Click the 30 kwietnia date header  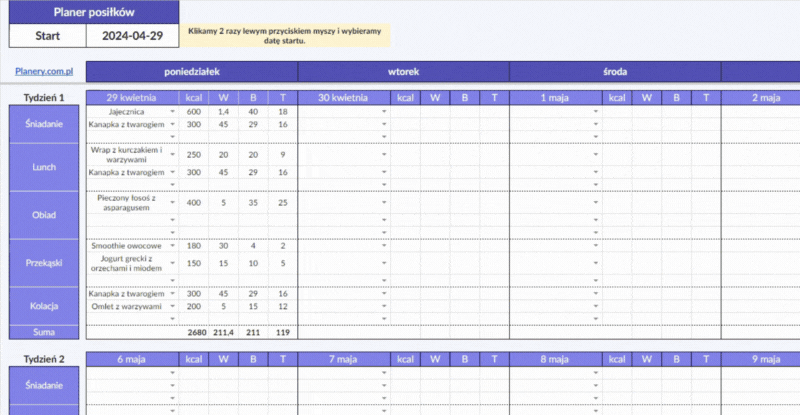(343, 97)
